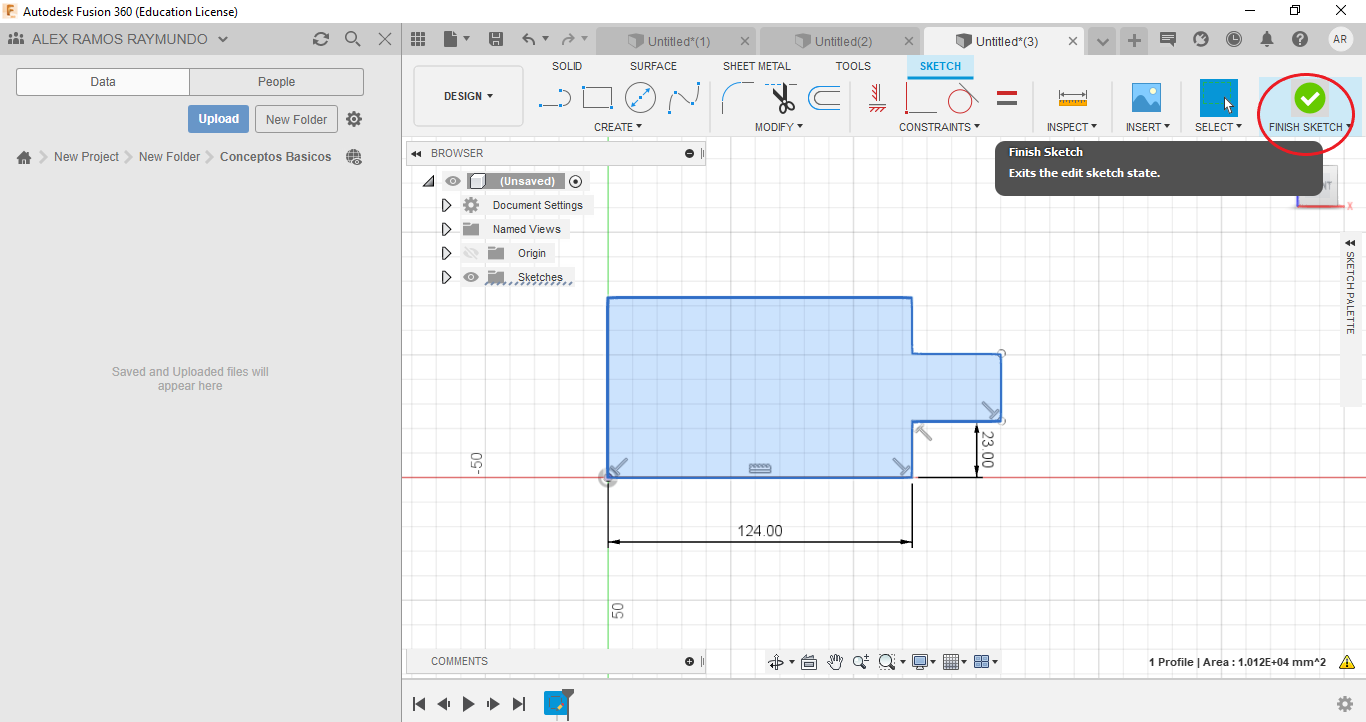Switch to the SOLID tab

coord(567,66)
